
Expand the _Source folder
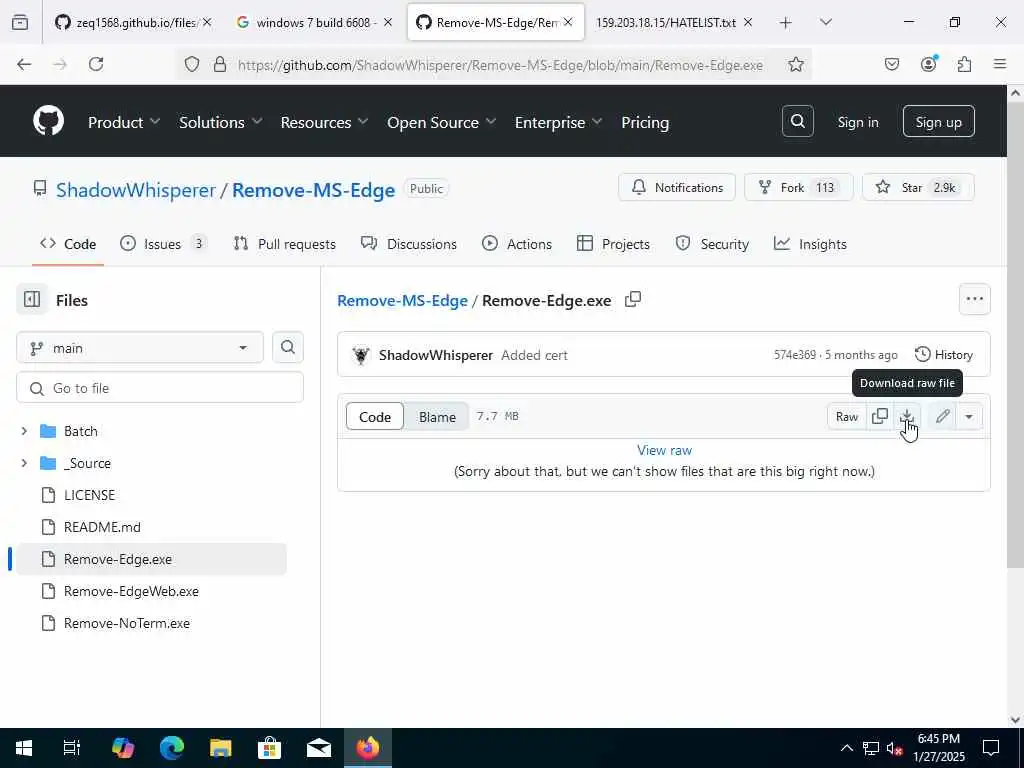[24, 463]
